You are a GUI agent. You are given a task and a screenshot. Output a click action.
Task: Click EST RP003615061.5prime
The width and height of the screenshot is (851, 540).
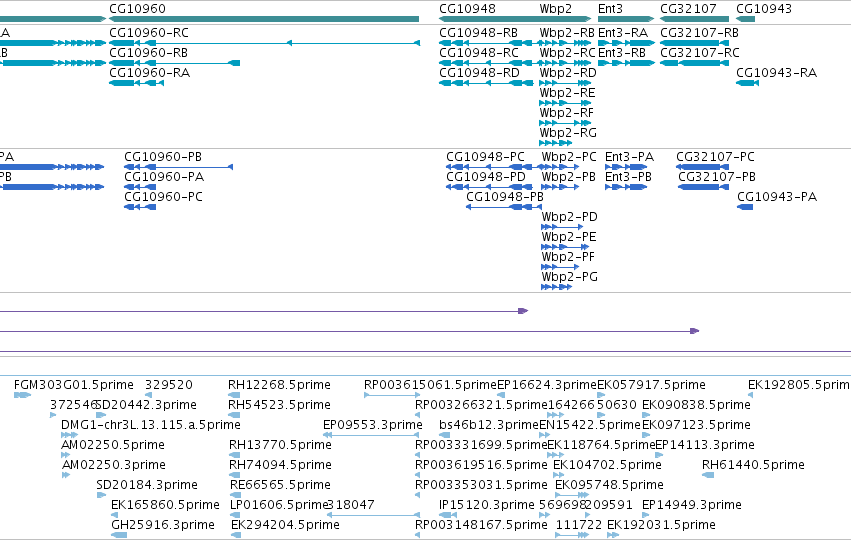click(392, 395)
